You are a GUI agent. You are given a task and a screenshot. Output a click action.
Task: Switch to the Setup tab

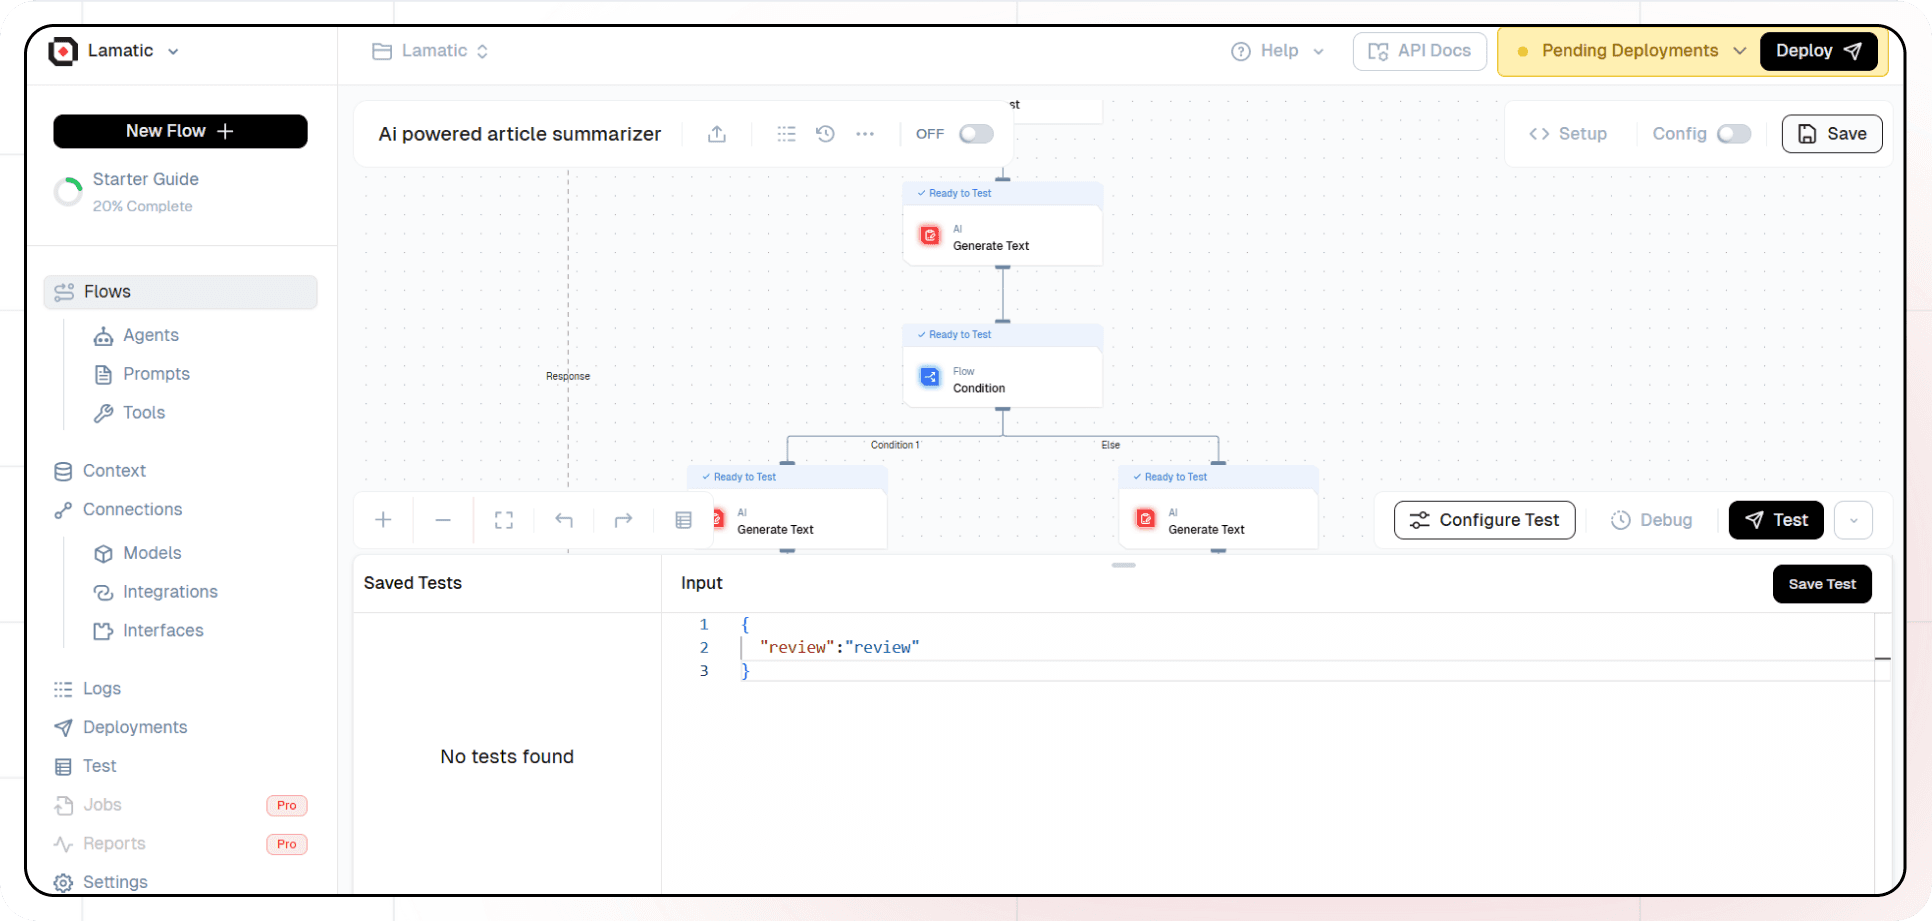coord(1568,133)
